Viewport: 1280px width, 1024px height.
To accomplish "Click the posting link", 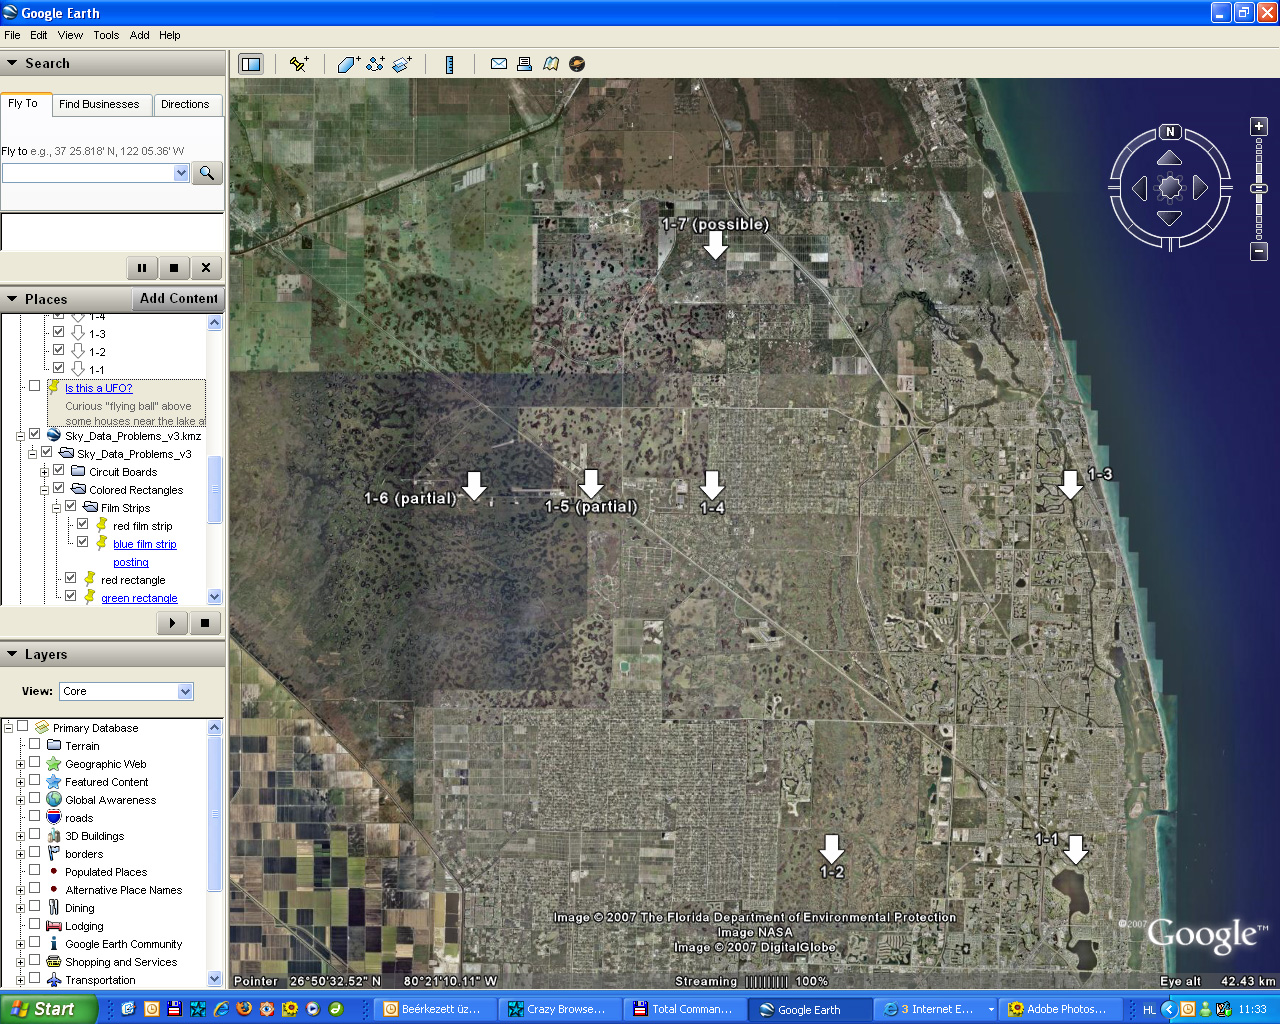I will click(x=130, y=562).
